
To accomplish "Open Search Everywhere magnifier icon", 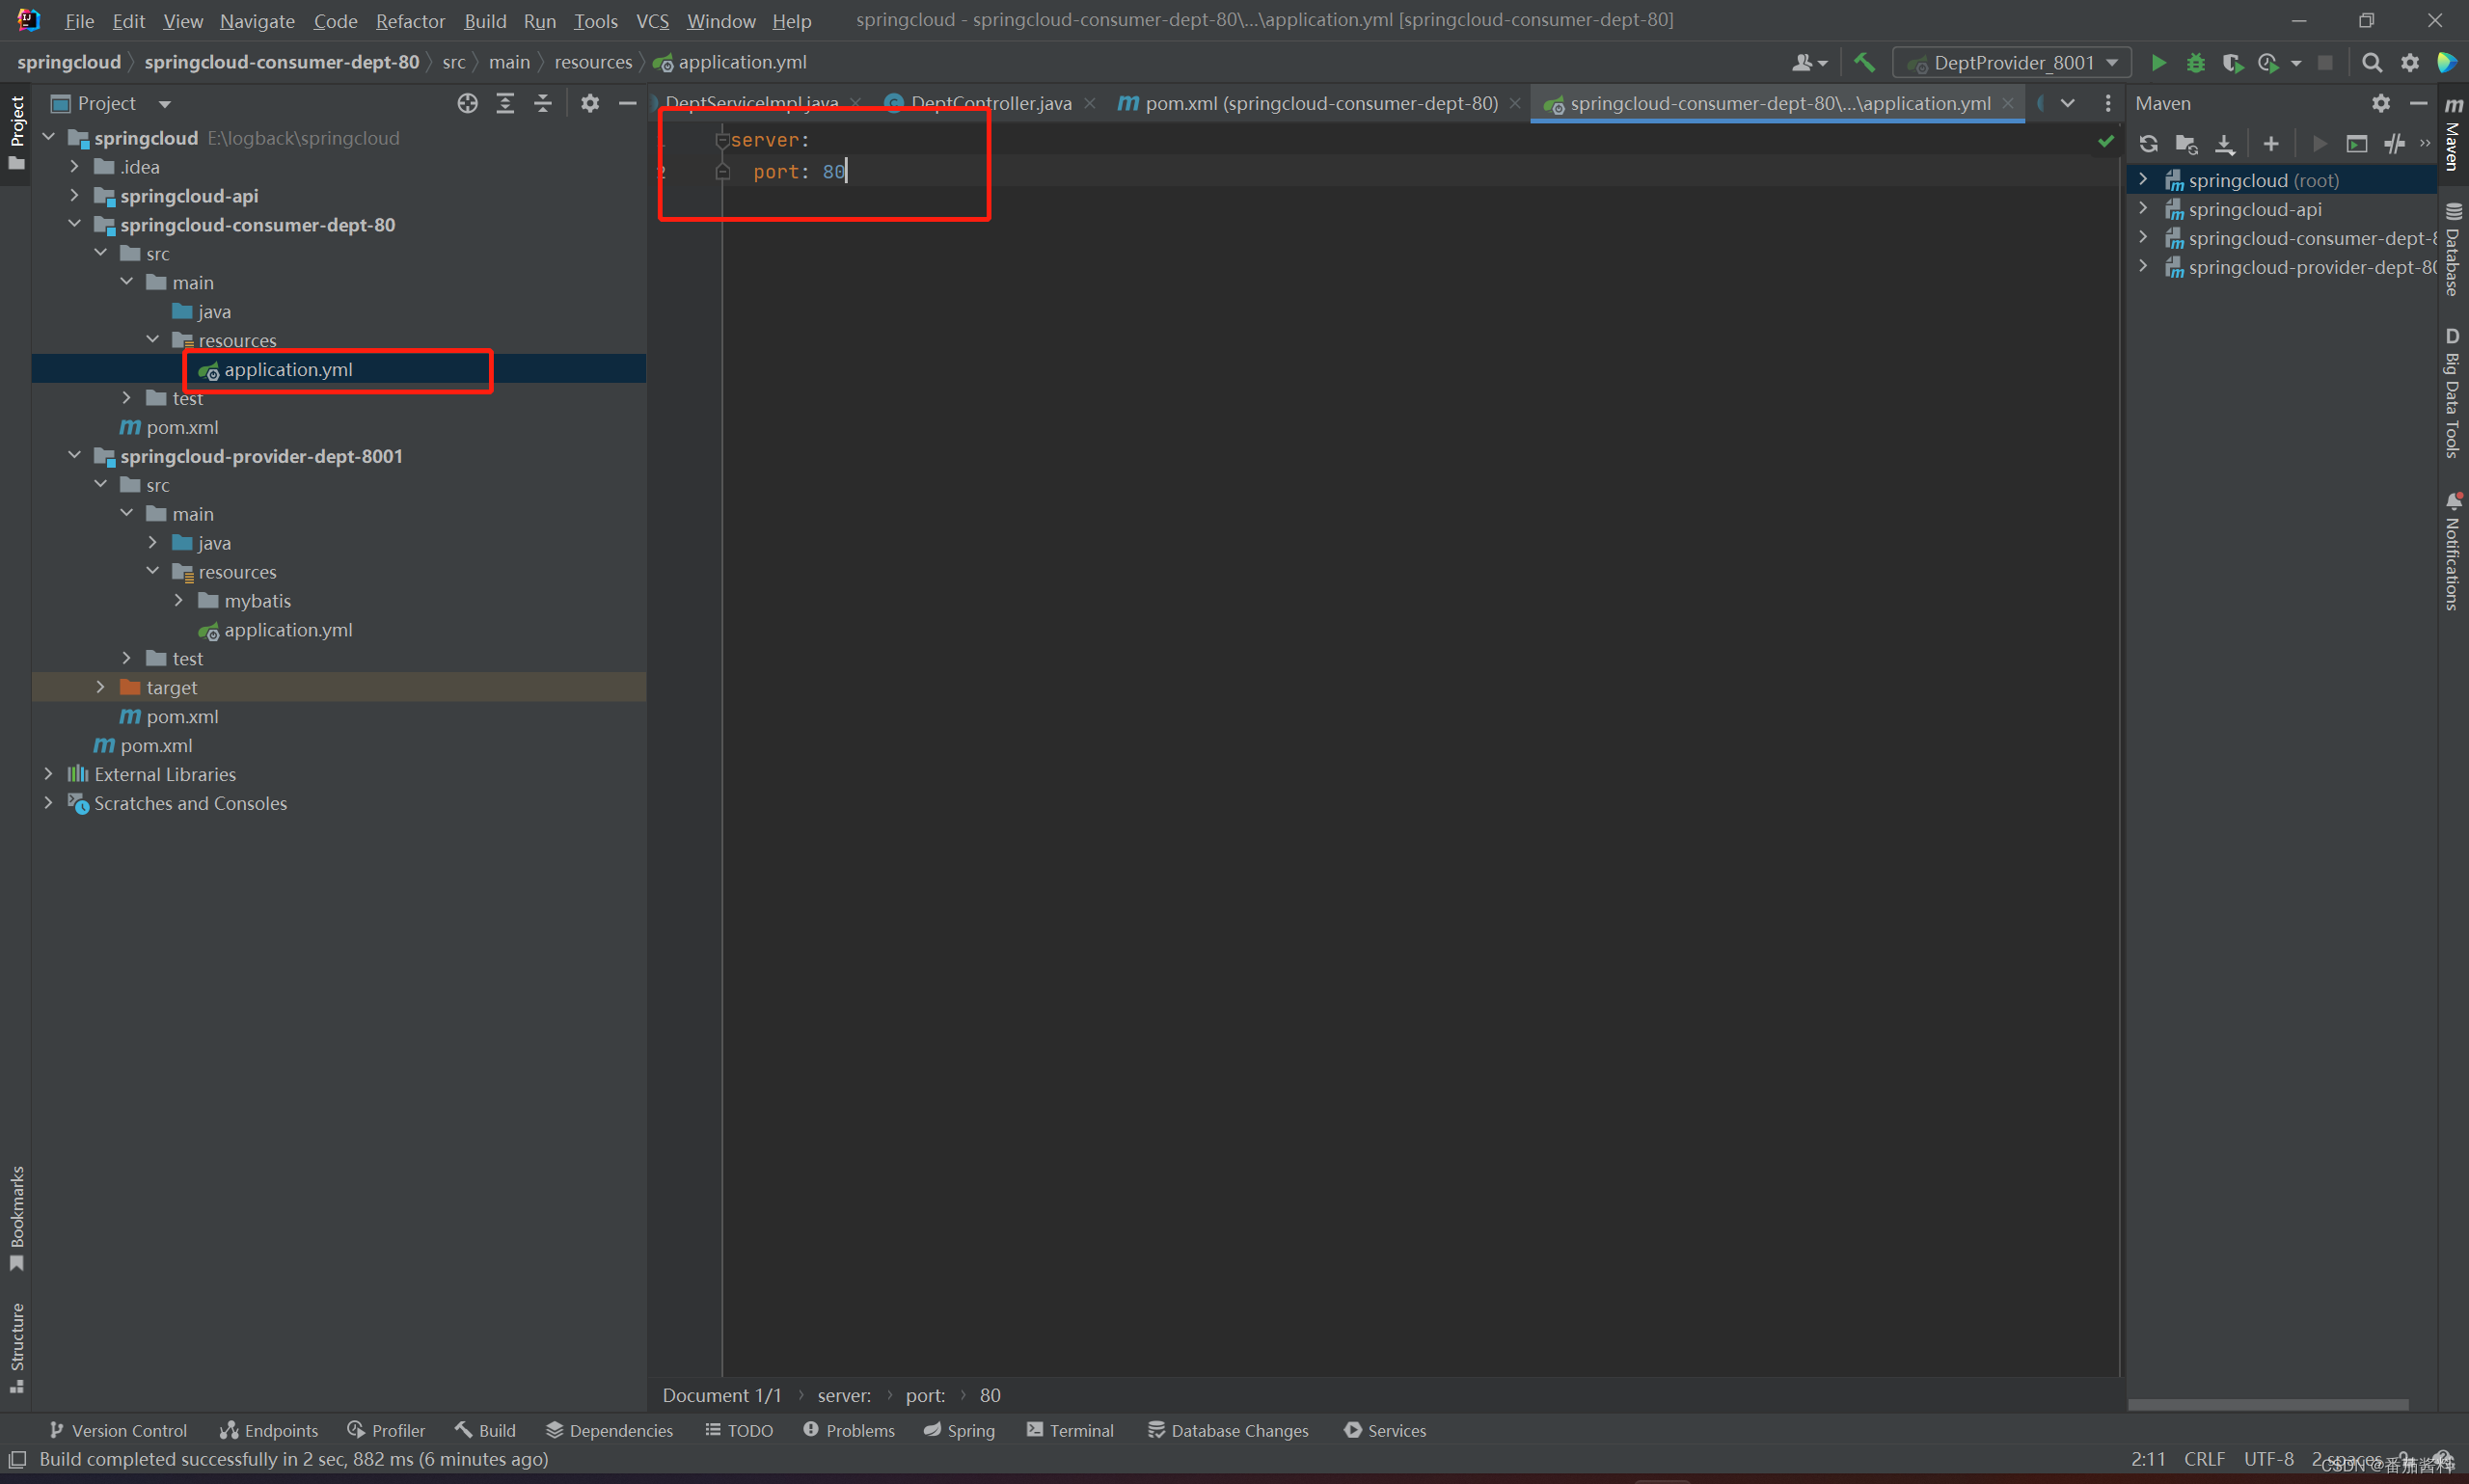I will 2371,63.
